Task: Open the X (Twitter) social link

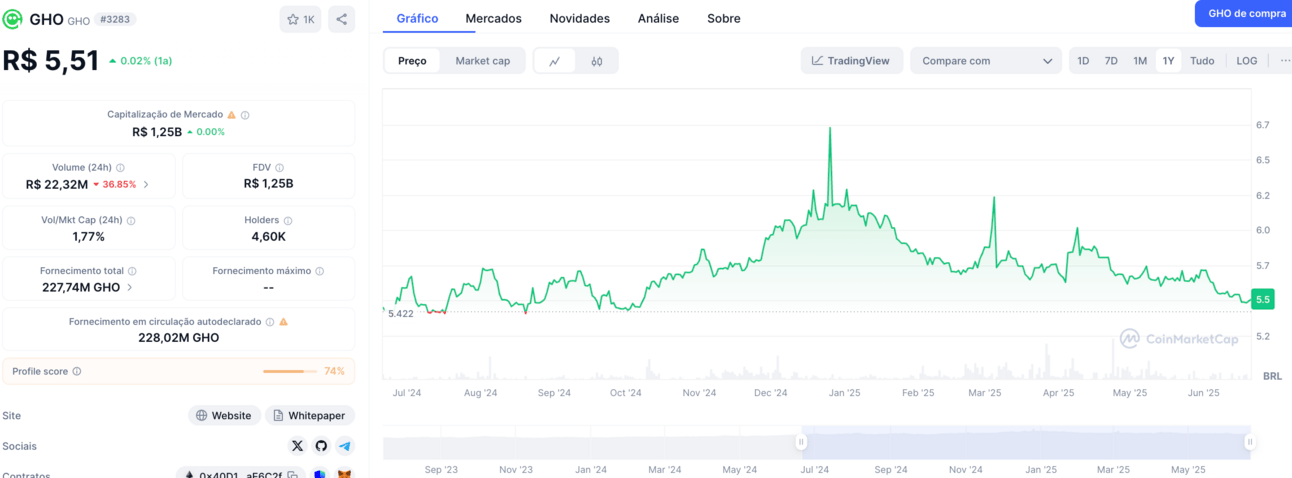Action: 297,446
